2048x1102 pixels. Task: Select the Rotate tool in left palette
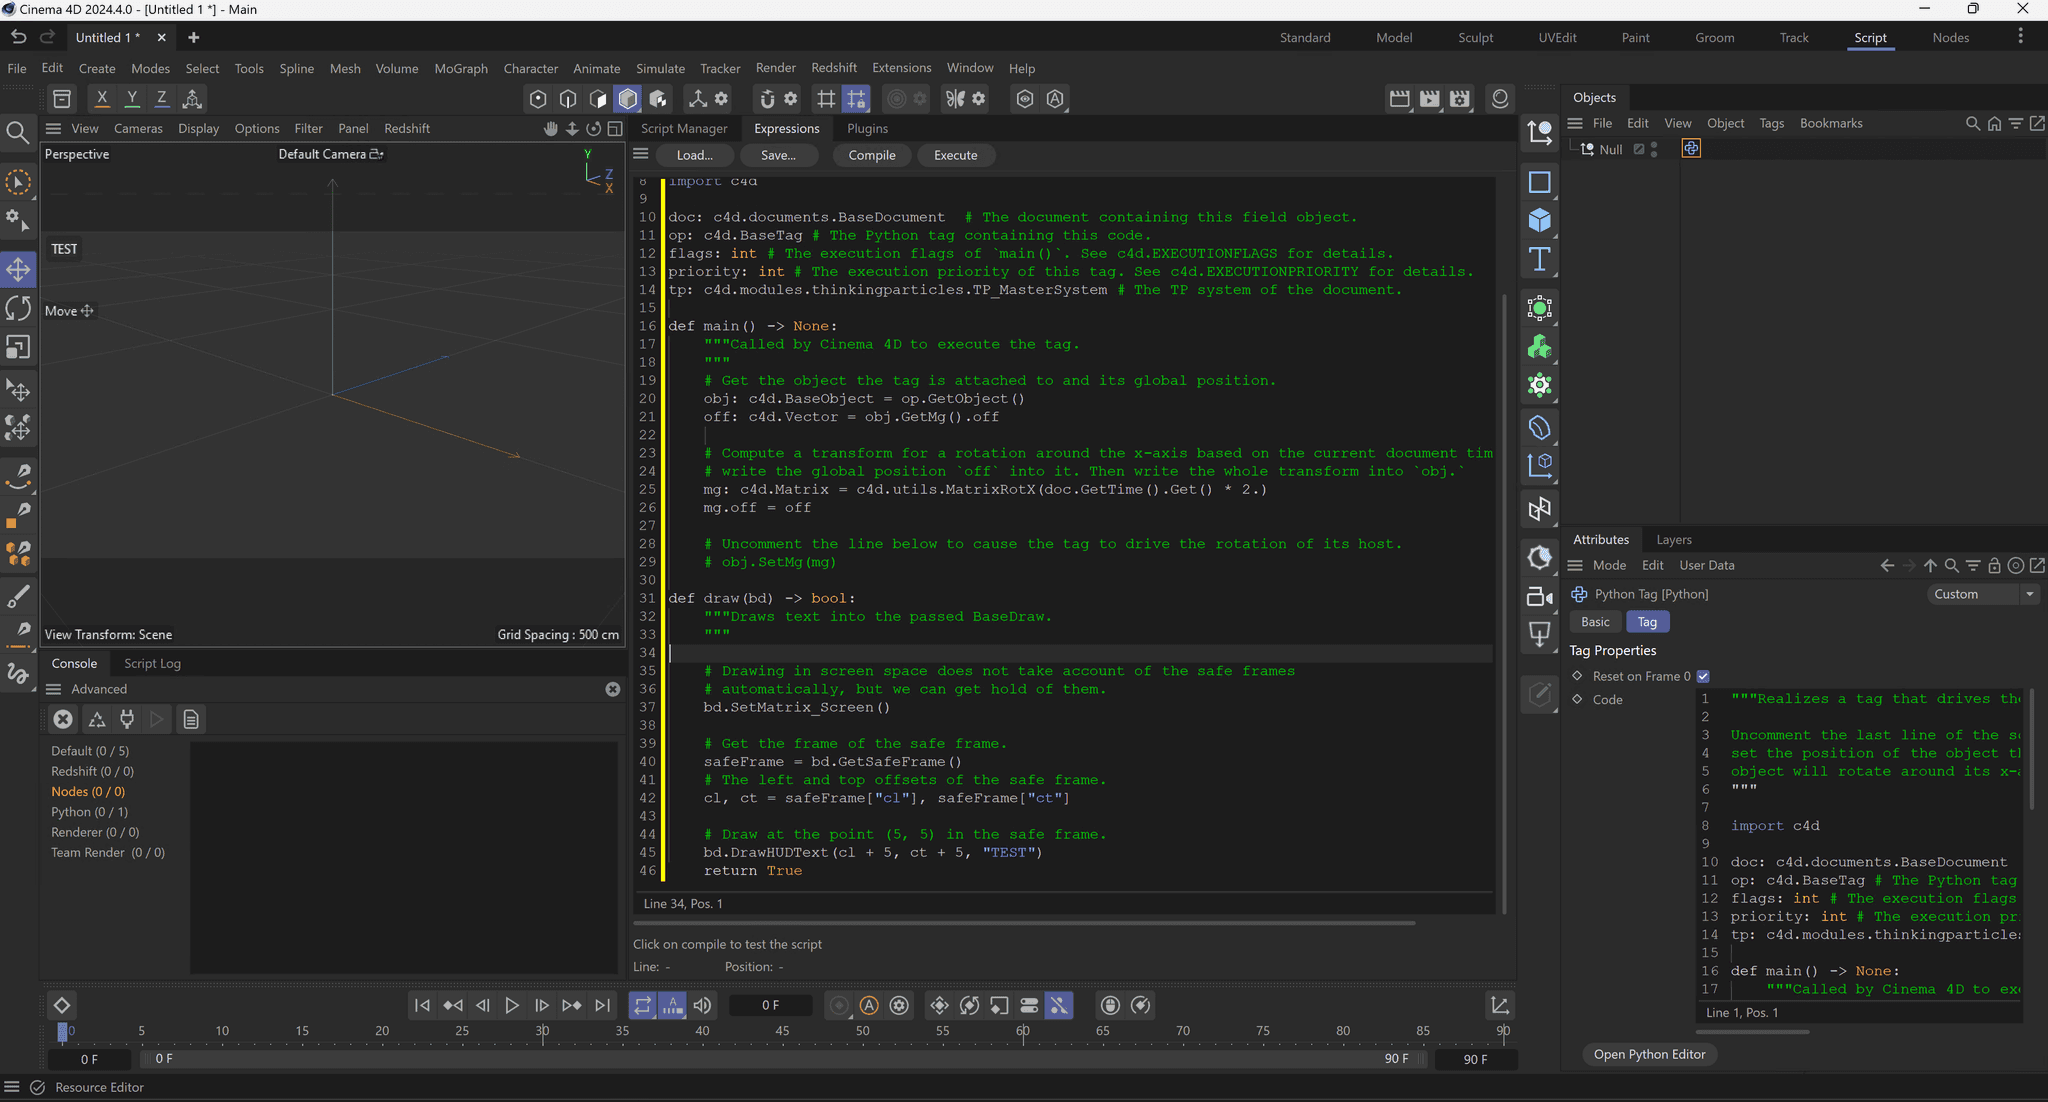(x=18, y=308)
